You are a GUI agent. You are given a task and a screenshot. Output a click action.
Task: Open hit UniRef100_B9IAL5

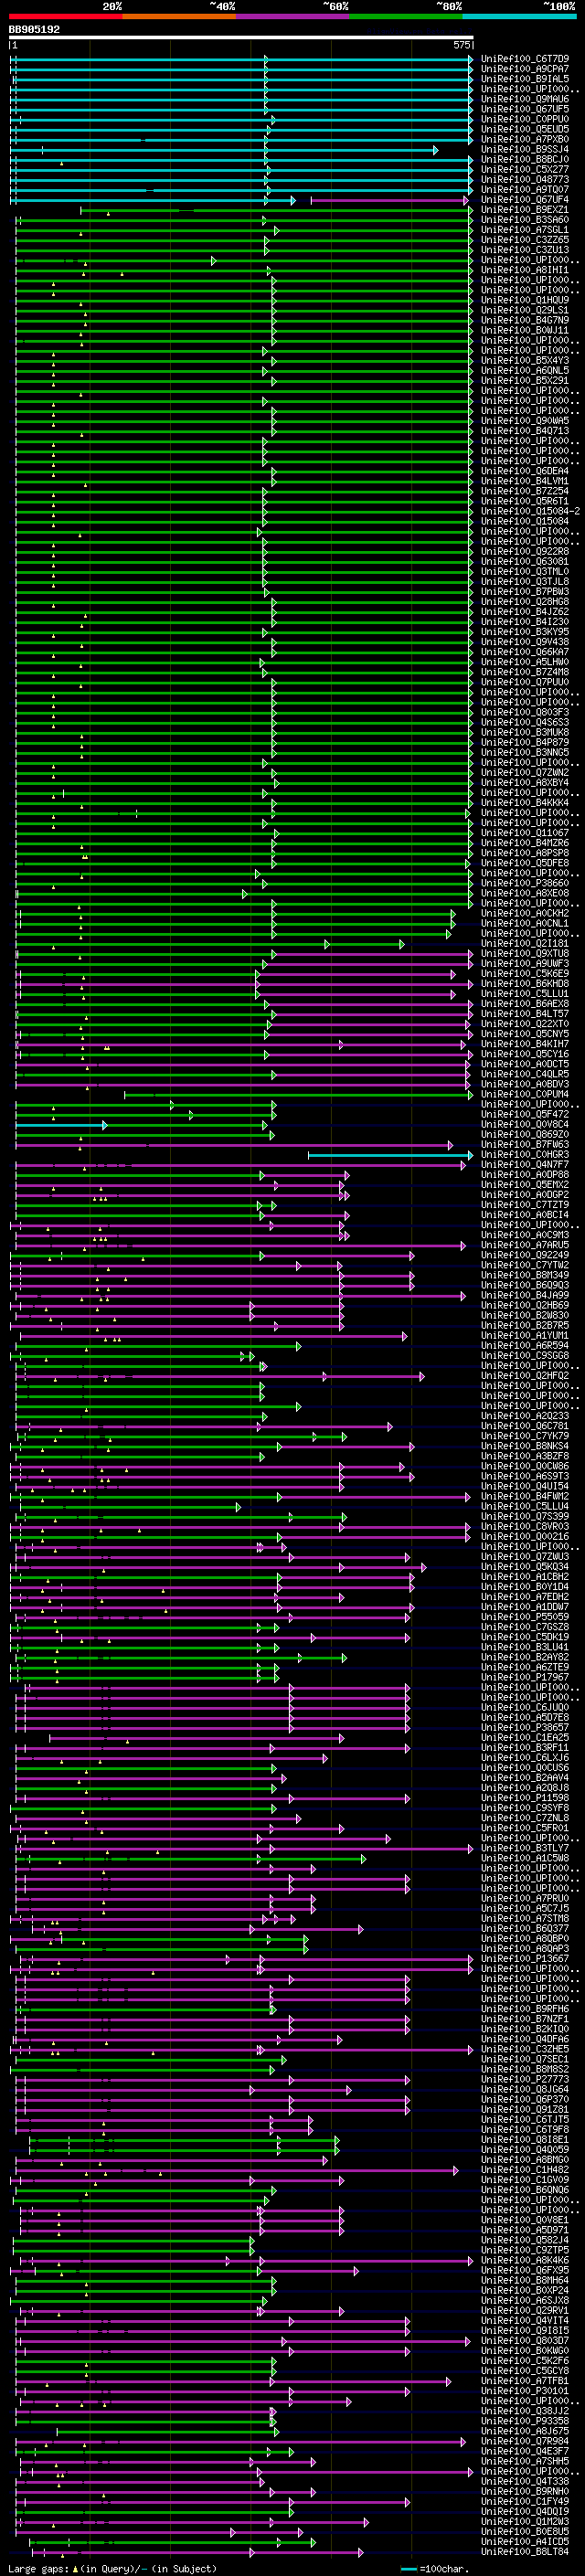coord(525,79)
